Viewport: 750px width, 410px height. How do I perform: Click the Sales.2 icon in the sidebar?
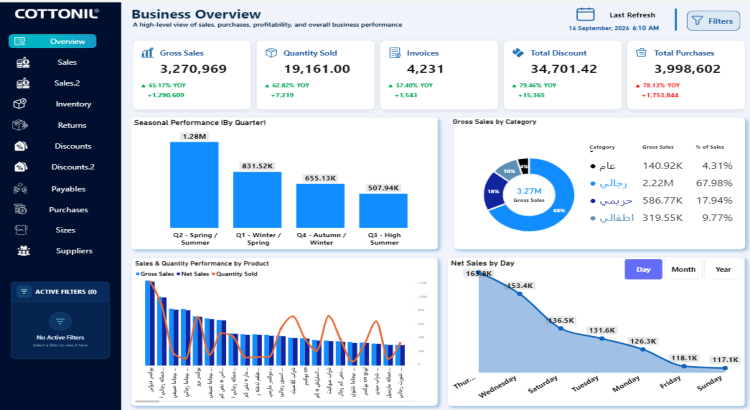pyautogui.click(x=23, y=84)
